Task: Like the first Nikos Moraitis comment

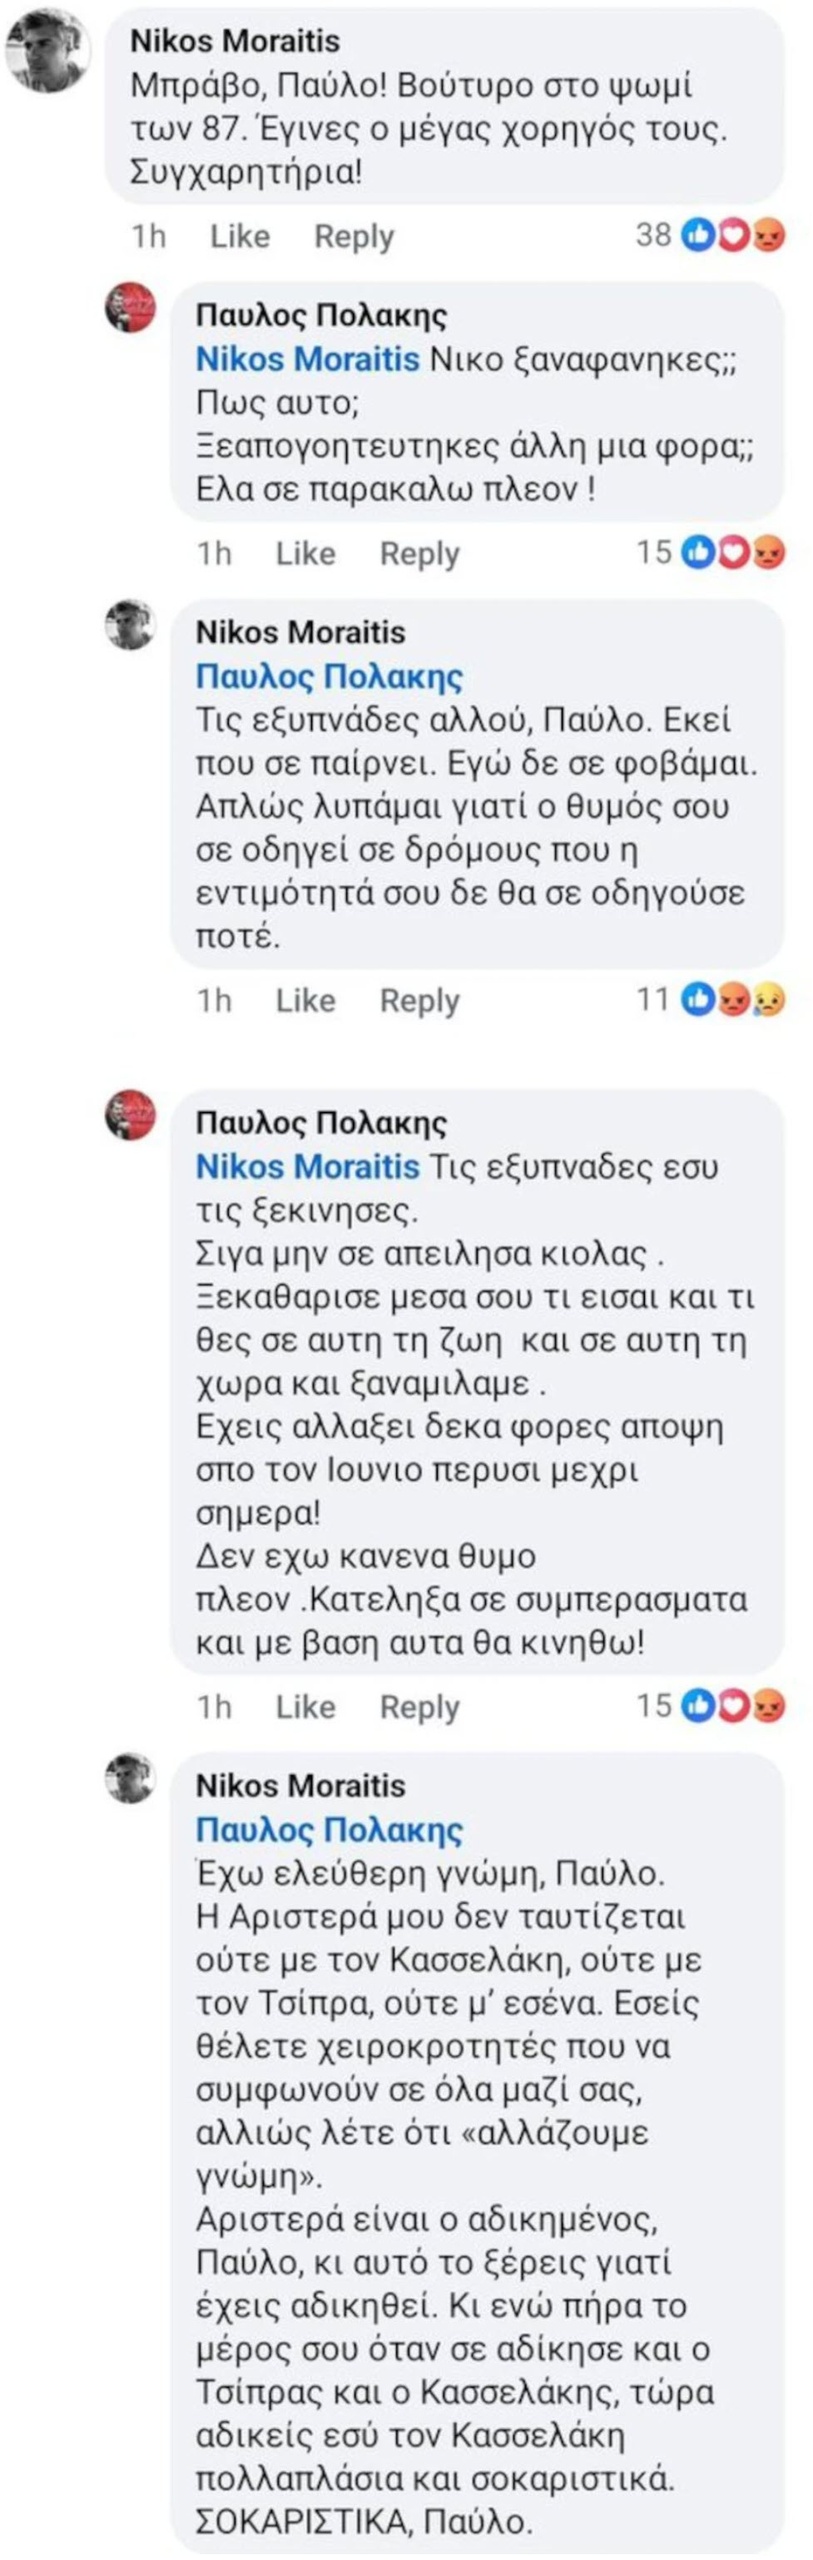Action: click(240, 236)
